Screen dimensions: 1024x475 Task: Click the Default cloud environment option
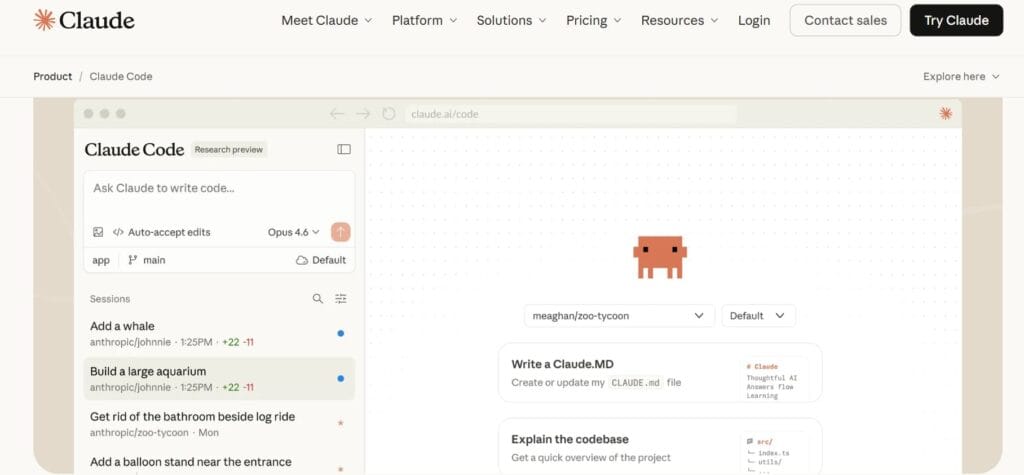click(320, 260)
